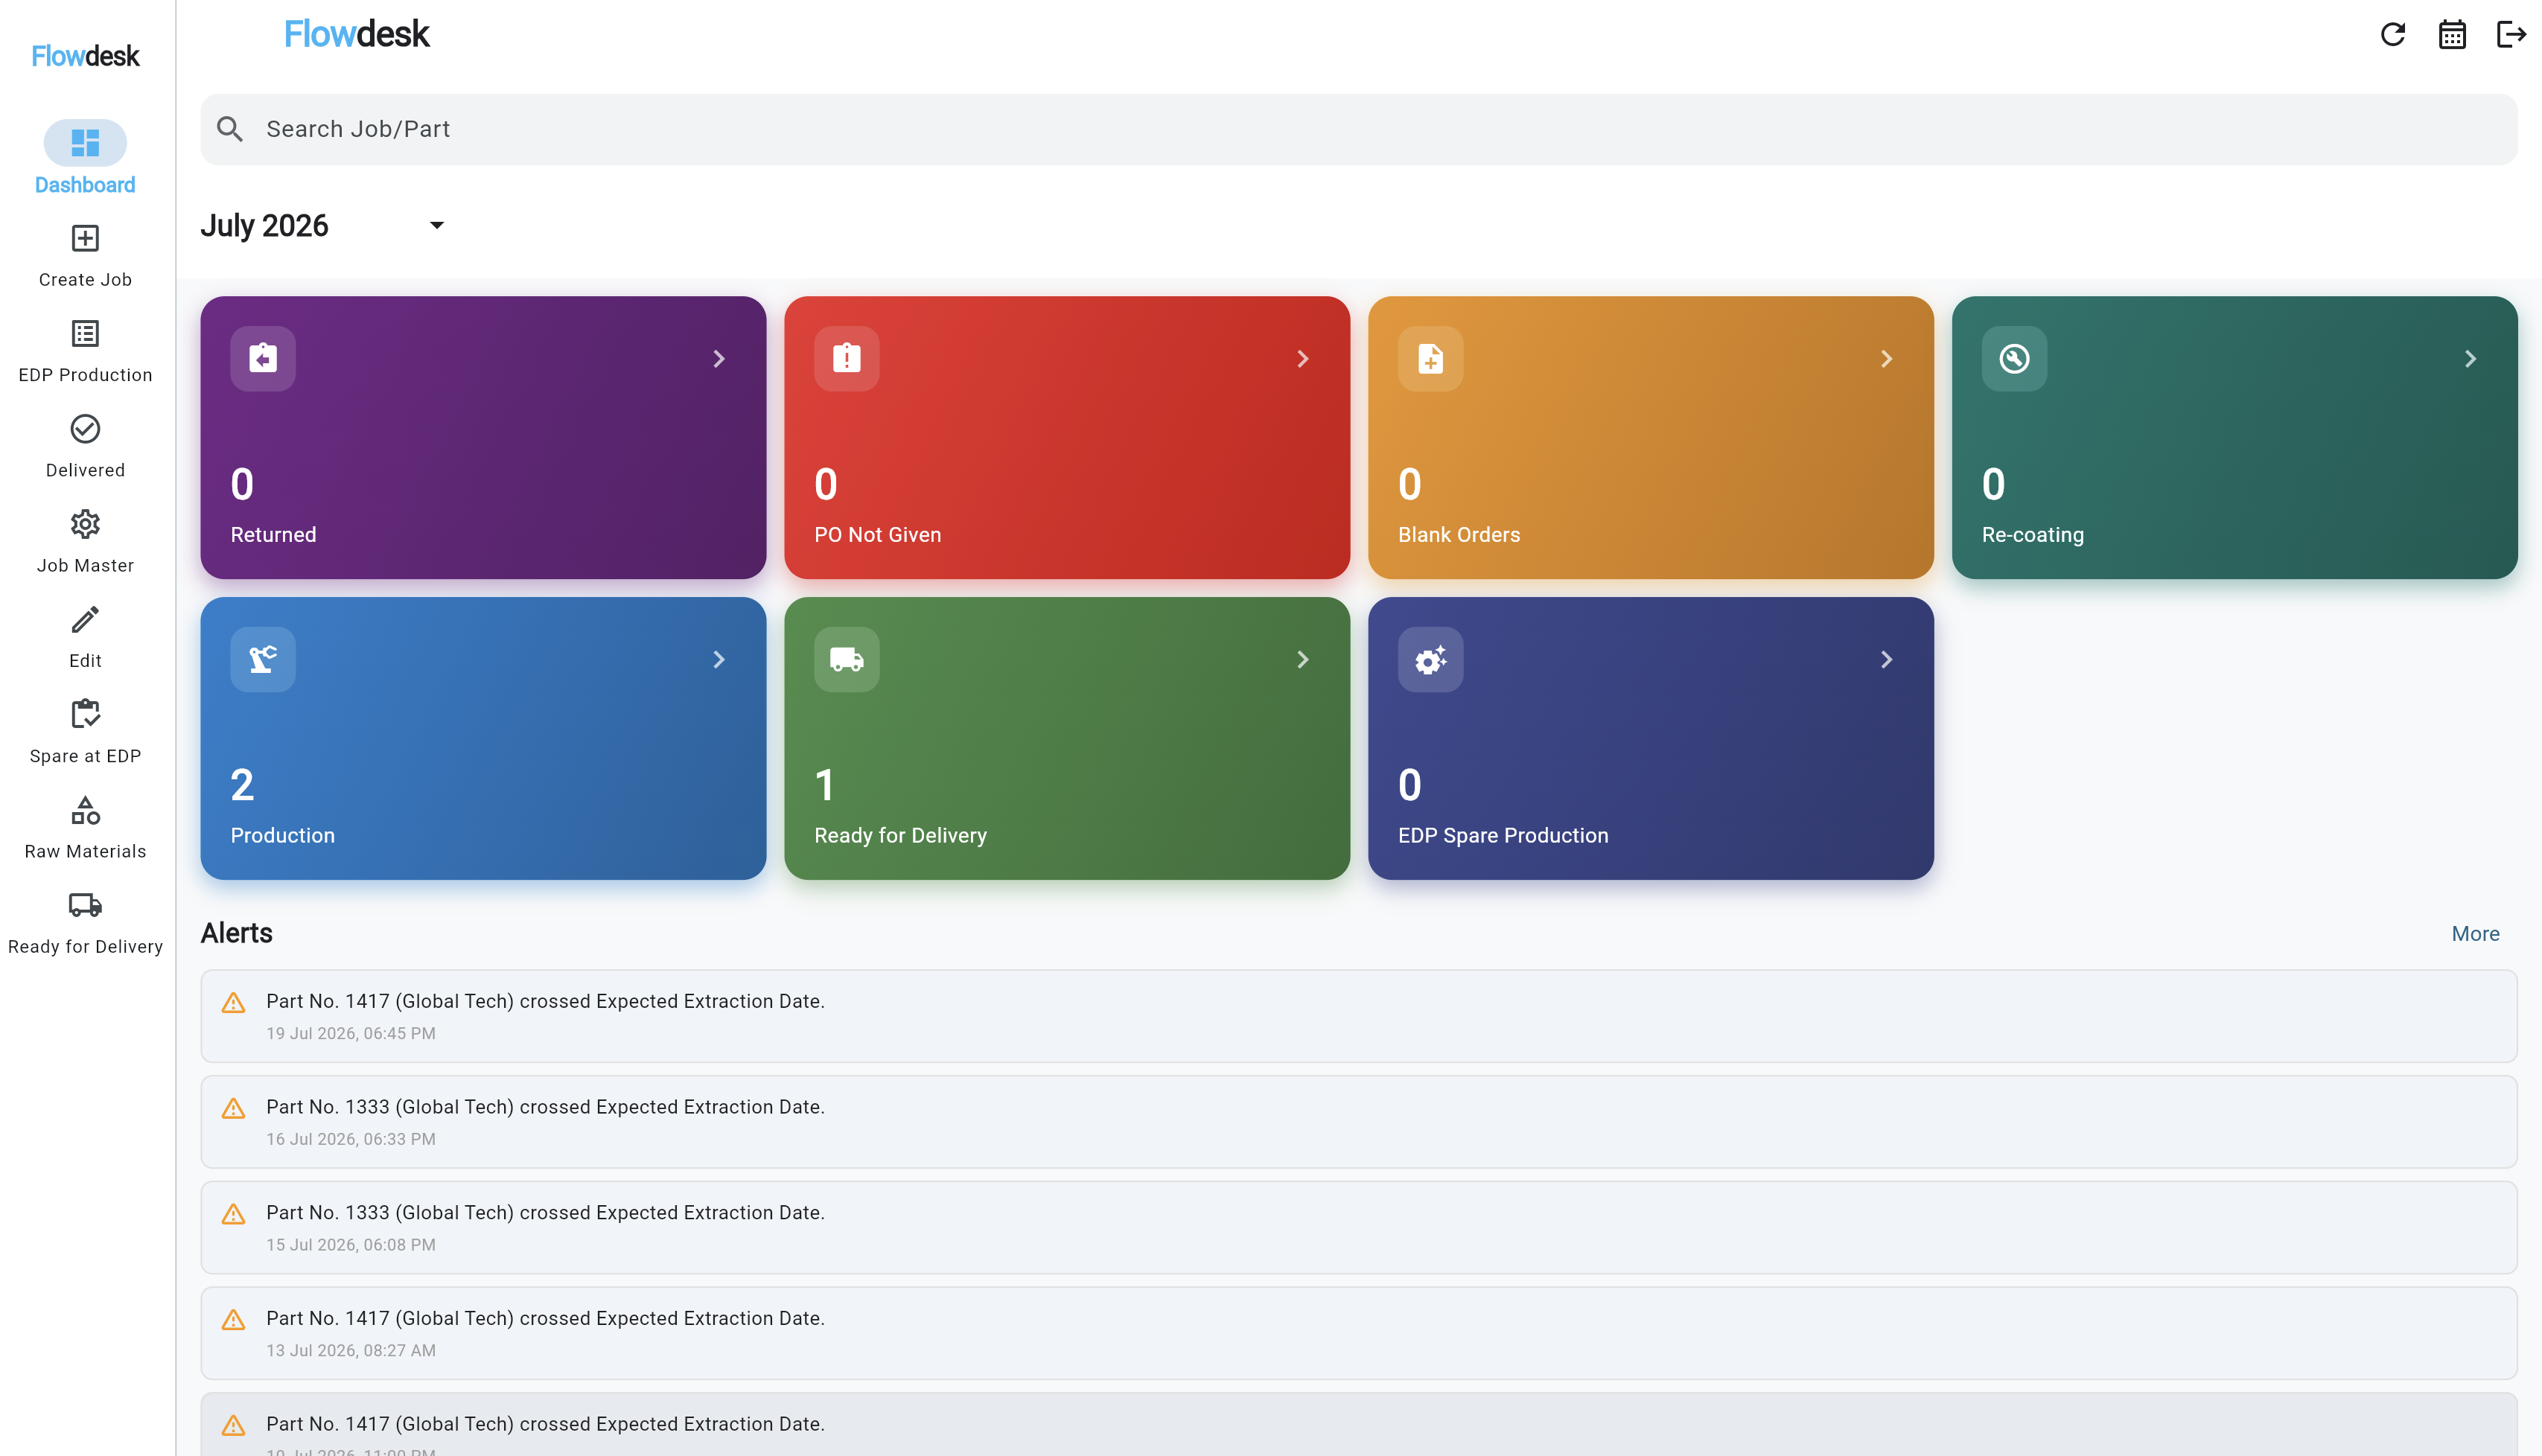Click the PO Not Given card's alert icon
Viewport: 2542px width, 1456px height.
(847, 359)
